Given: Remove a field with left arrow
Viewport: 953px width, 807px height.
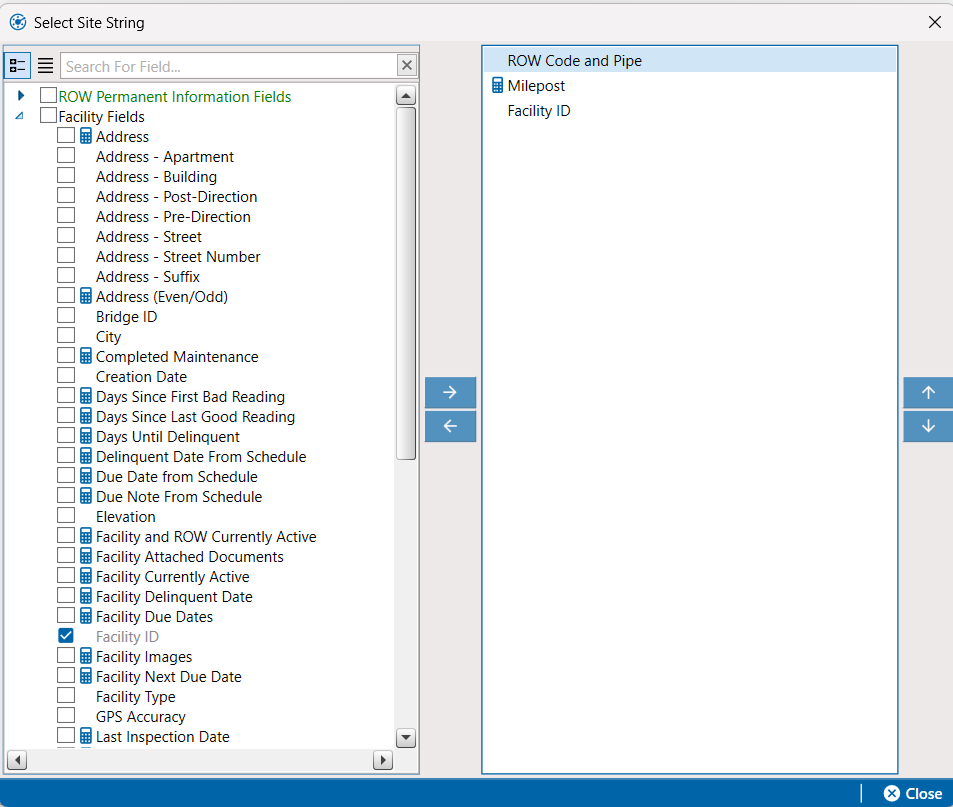Looking at the screenshot, I should pos(450,426).
